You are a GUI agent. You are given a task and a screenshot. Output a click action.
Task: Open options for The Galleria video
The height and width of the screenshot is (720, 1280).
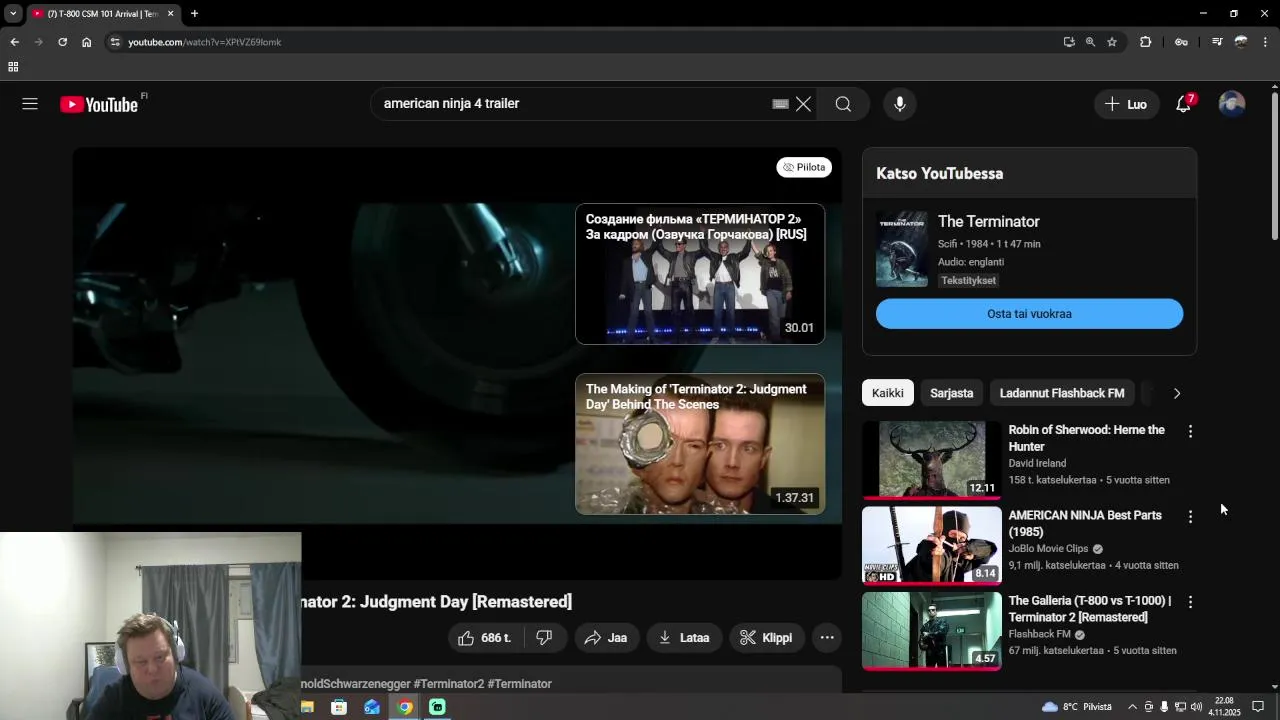1190,602
